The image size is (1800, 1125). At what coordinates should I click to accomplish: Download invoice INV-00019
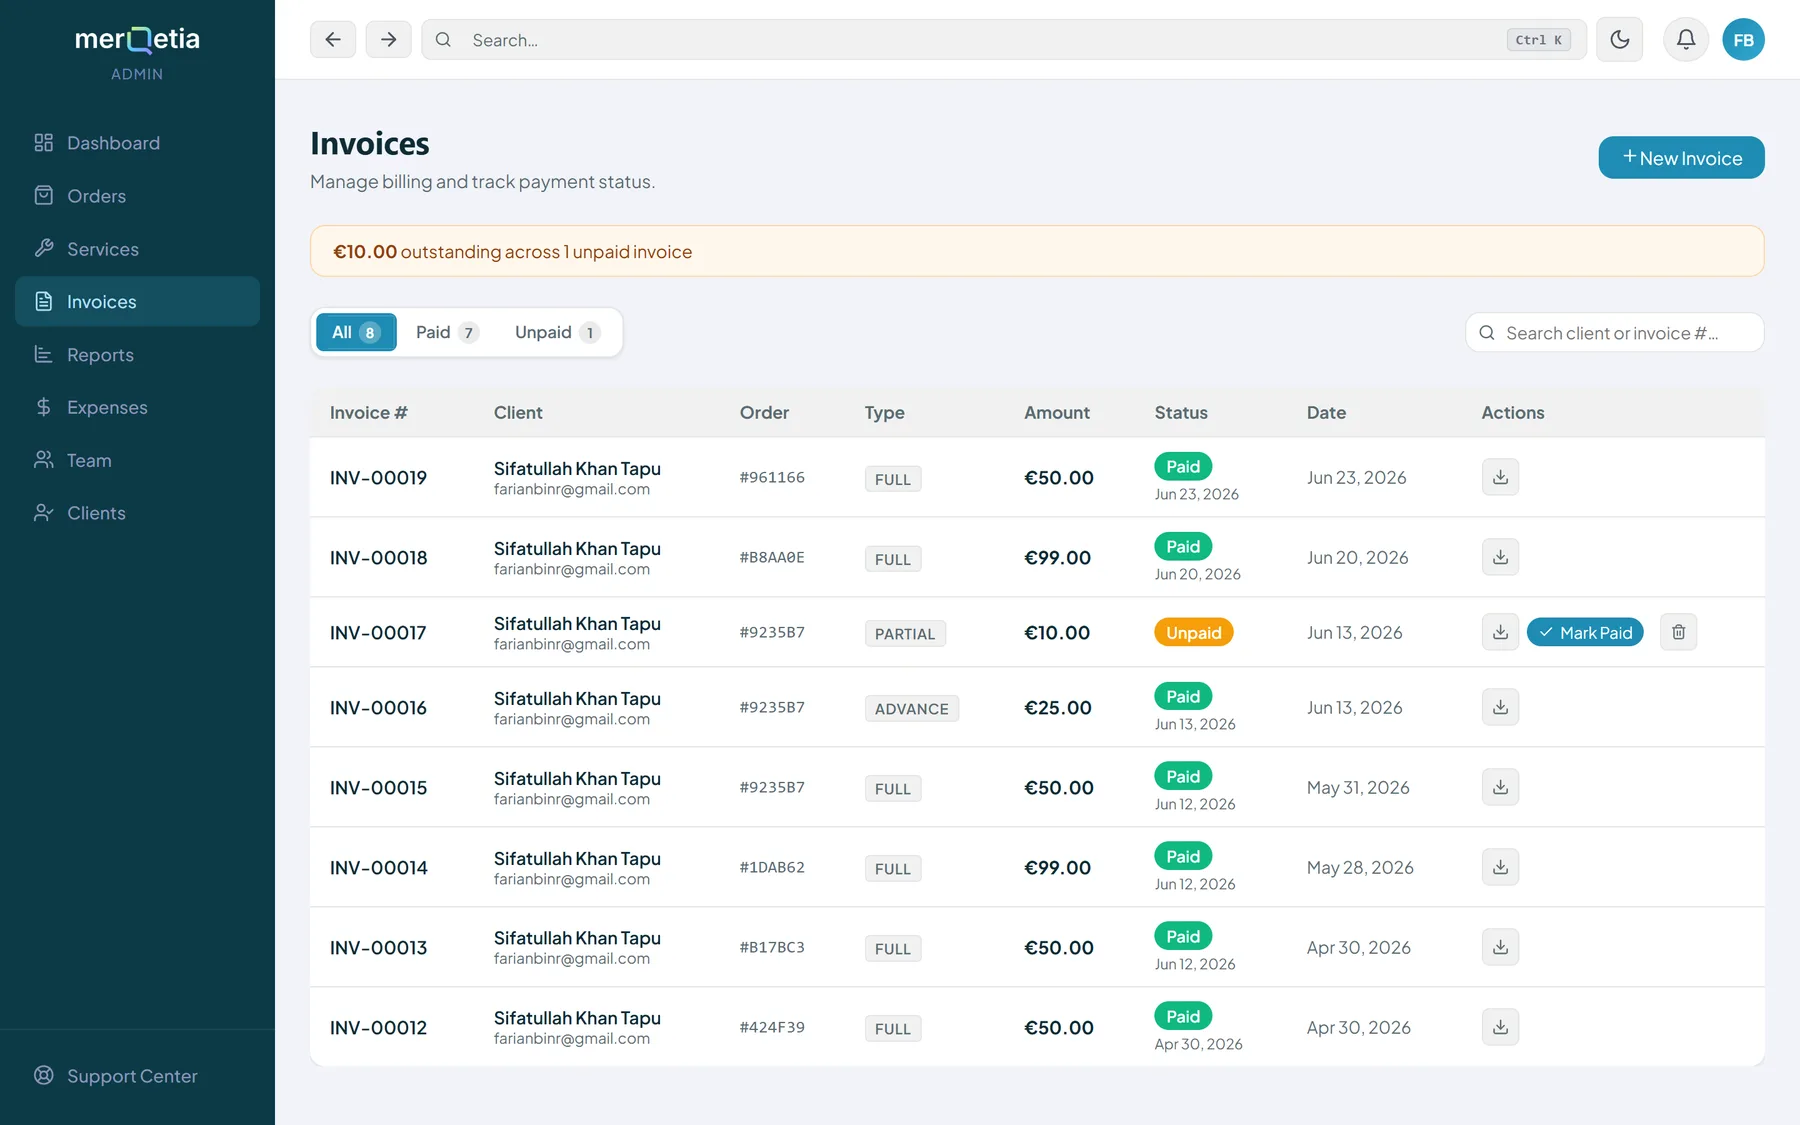(x=1500, y=477)
